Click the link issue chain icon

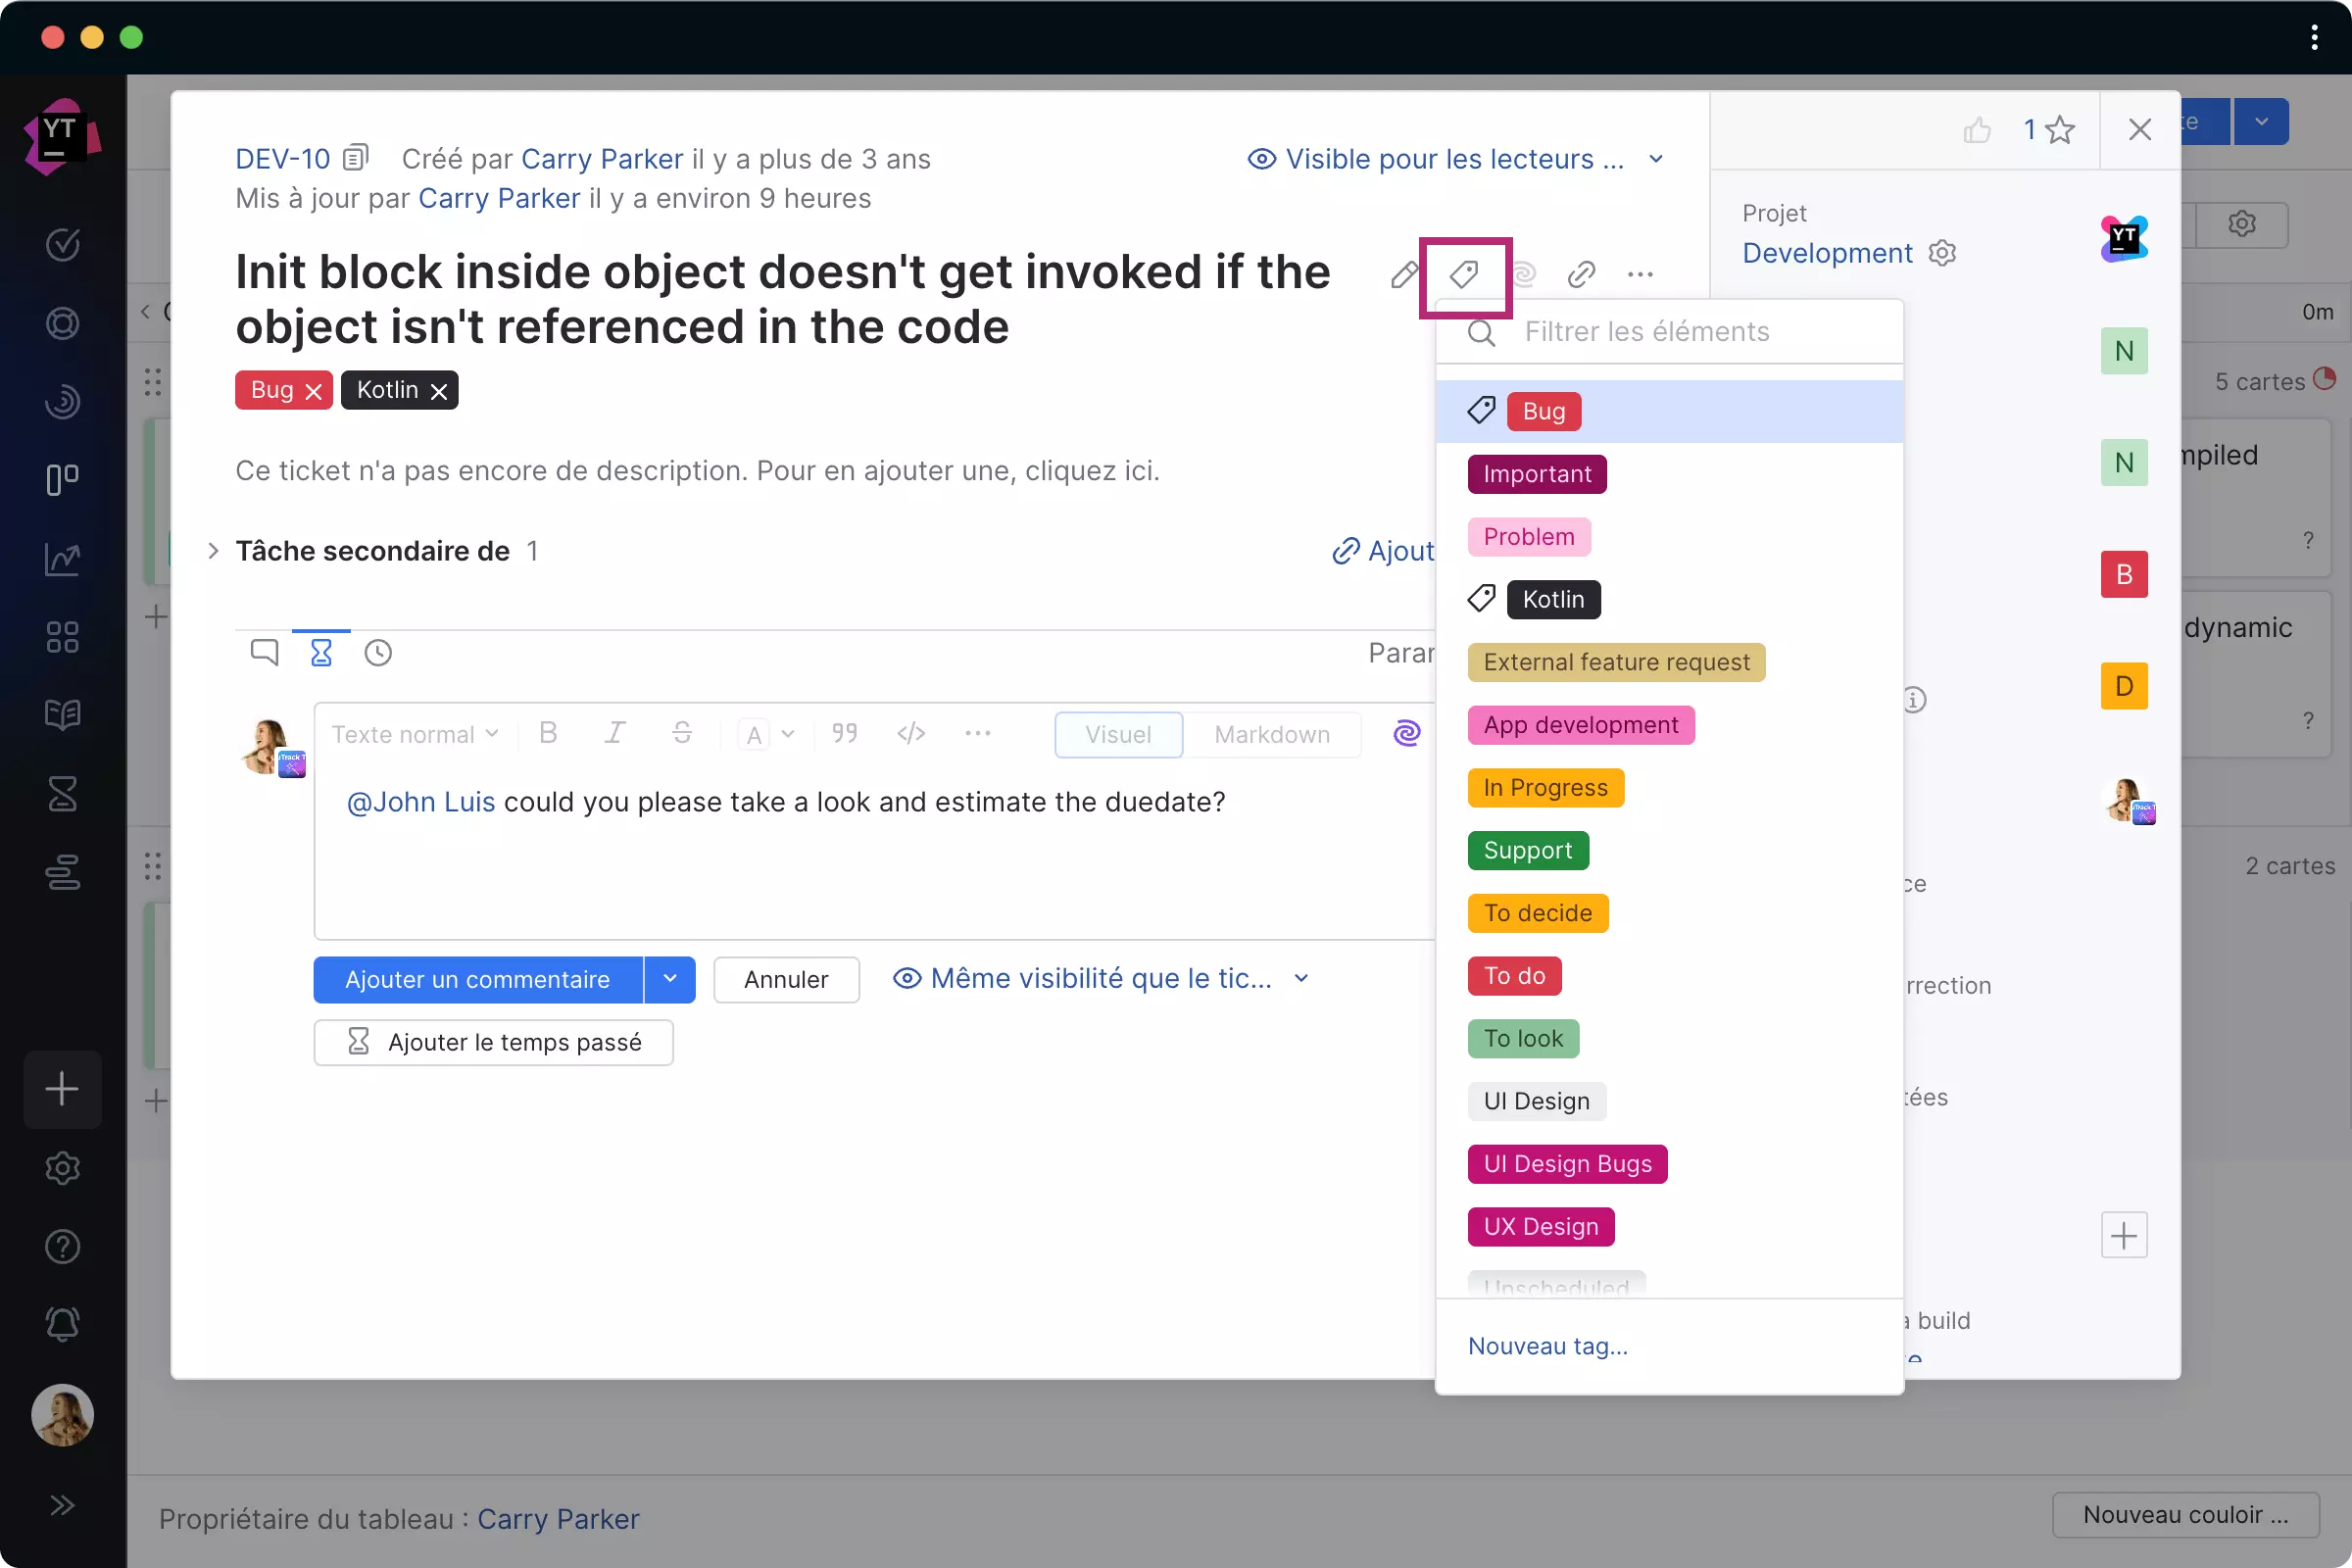pyautogui.click(x=1581, y=274)
